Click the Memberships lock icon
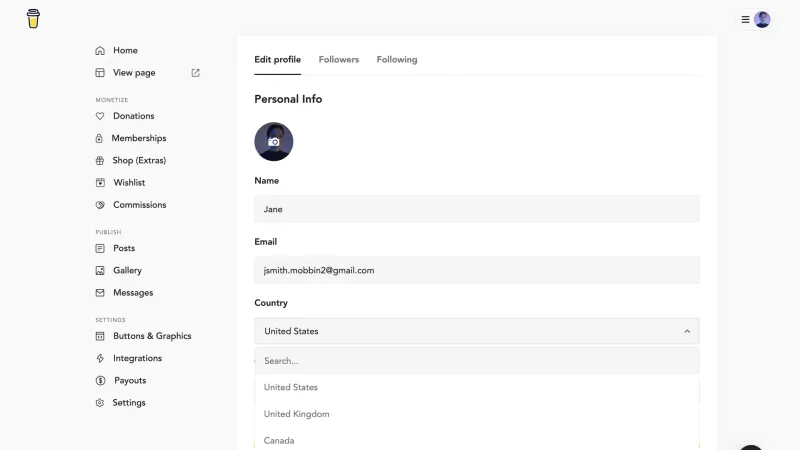The width and height of the screenshot is (800, 450). pyautogui.click(x=99, y=138)
